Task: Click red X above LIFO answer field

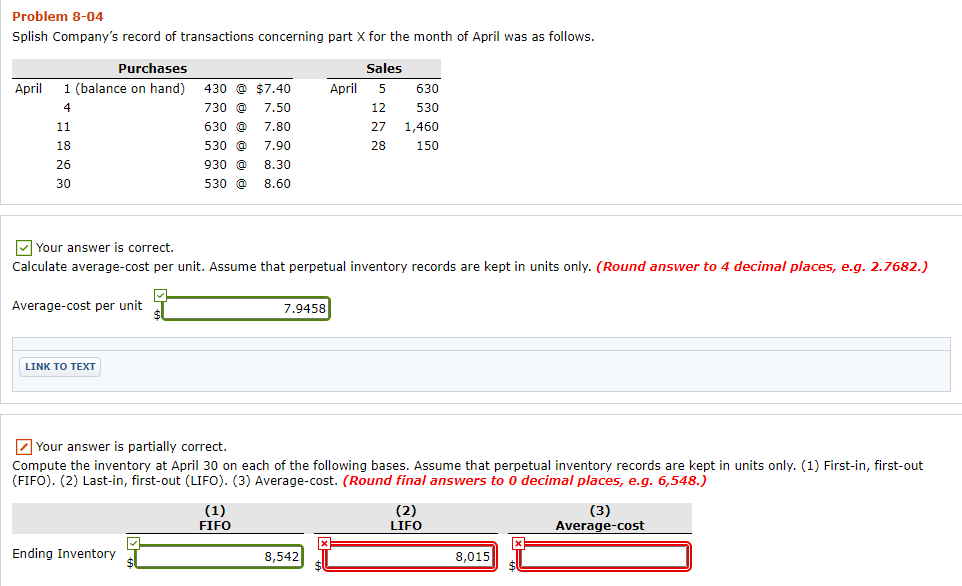Action: 324,541
